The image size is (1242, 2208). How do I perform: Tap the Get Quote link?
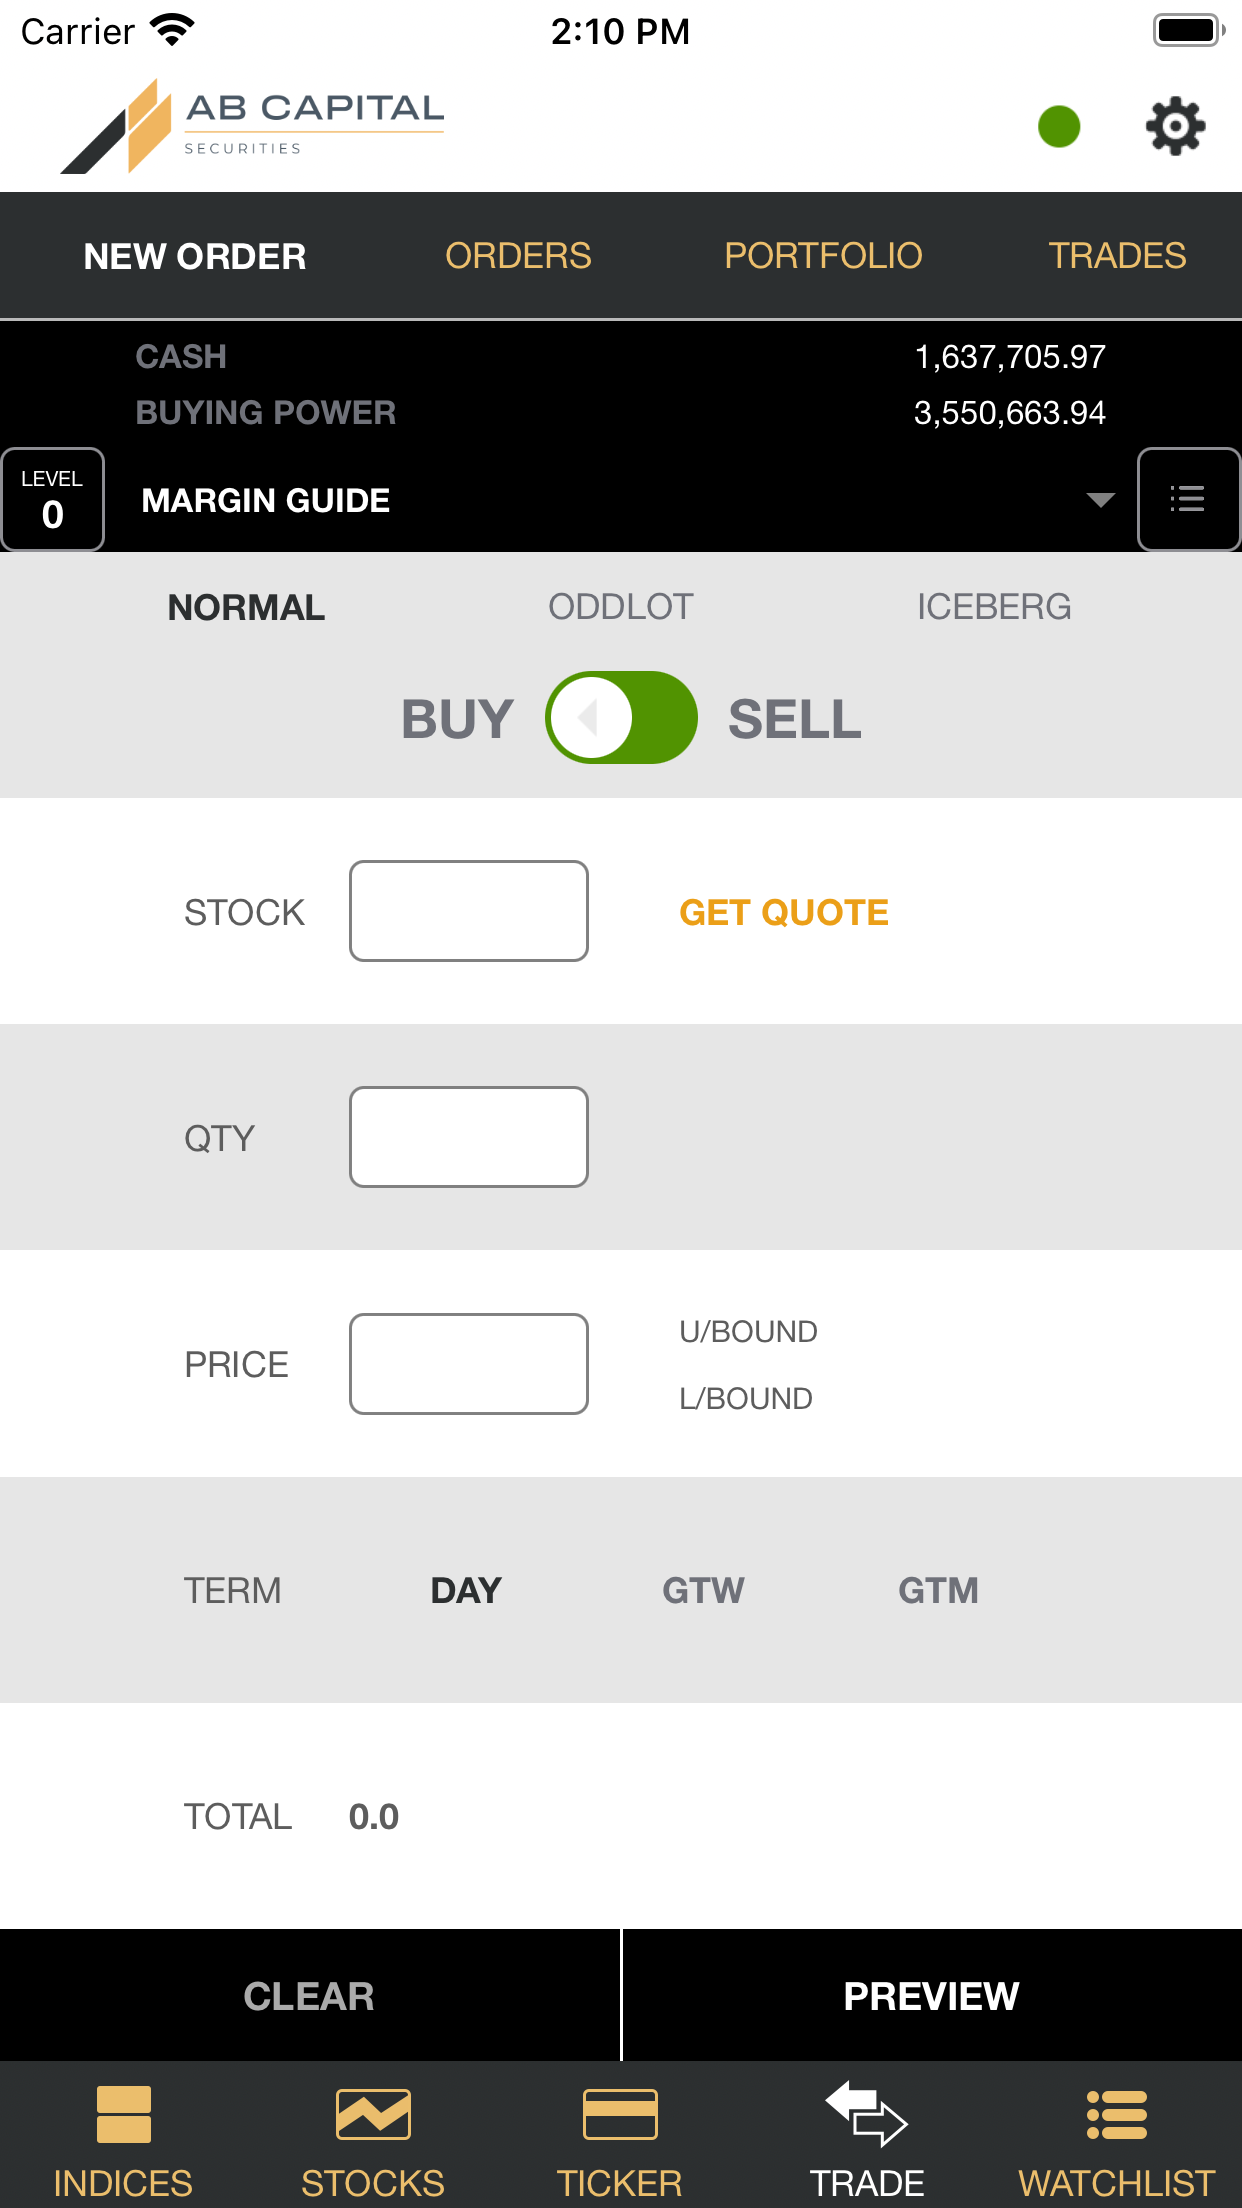[x=784, y=912]
